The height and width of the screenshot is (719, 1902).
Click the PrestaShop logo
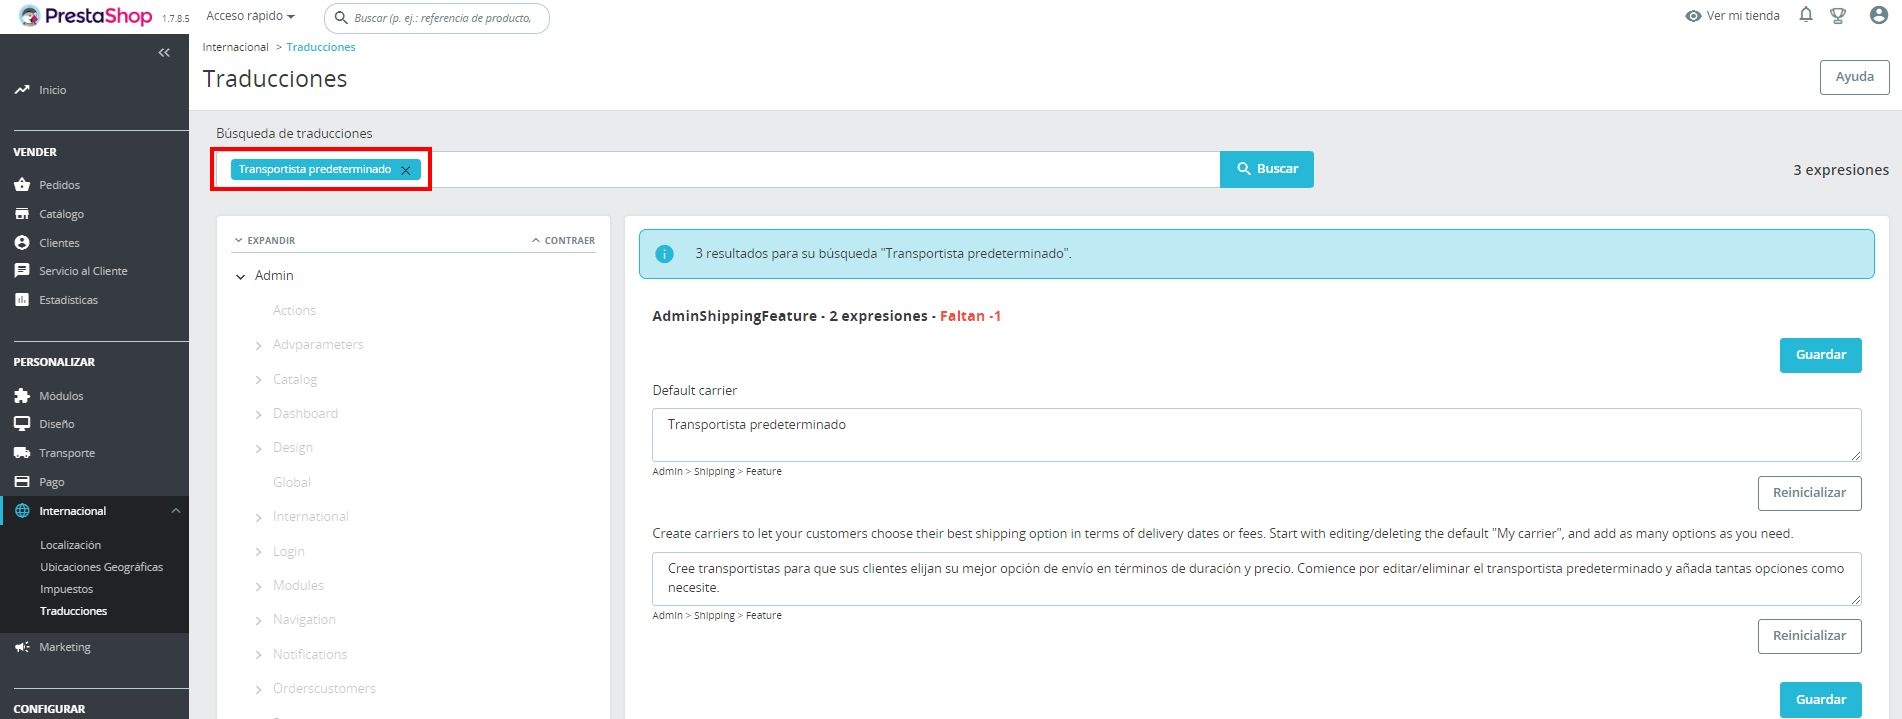click(85, 16)
